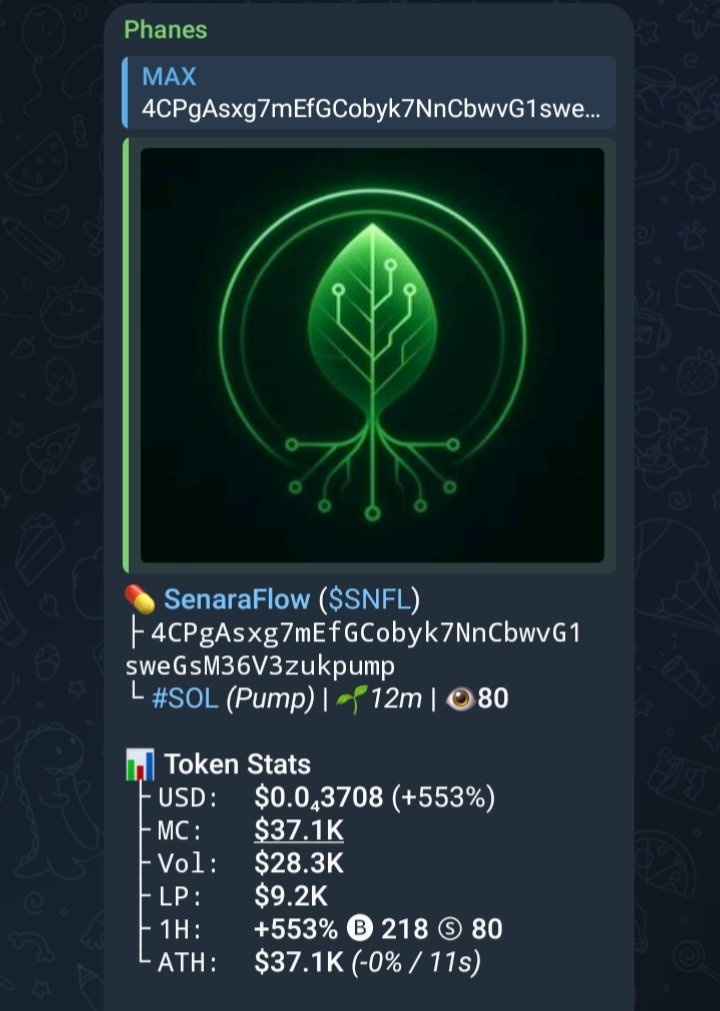
Task: Tap the #SOL hashtag
Action: pyautogui.click(x=185, y=699)
